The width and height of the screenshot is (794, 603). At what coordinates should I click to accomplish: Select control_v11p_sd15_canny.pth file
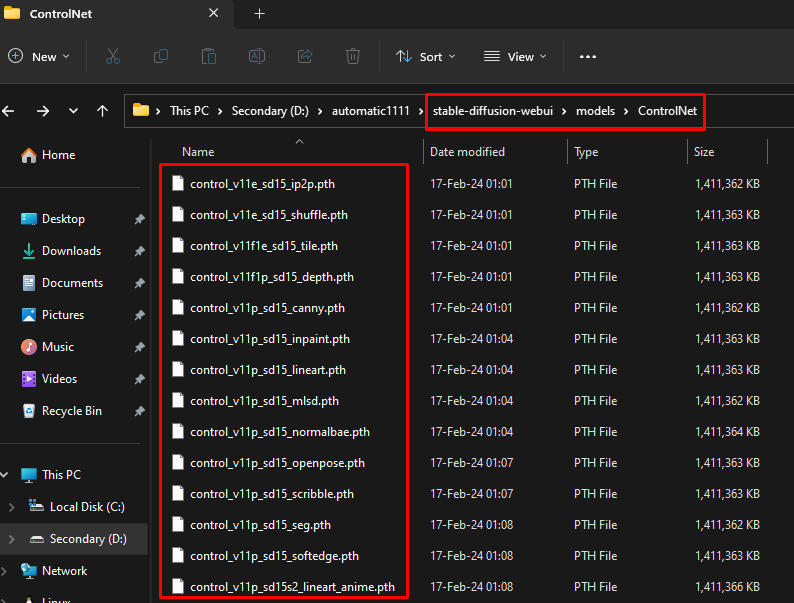(x=267, y=308)
